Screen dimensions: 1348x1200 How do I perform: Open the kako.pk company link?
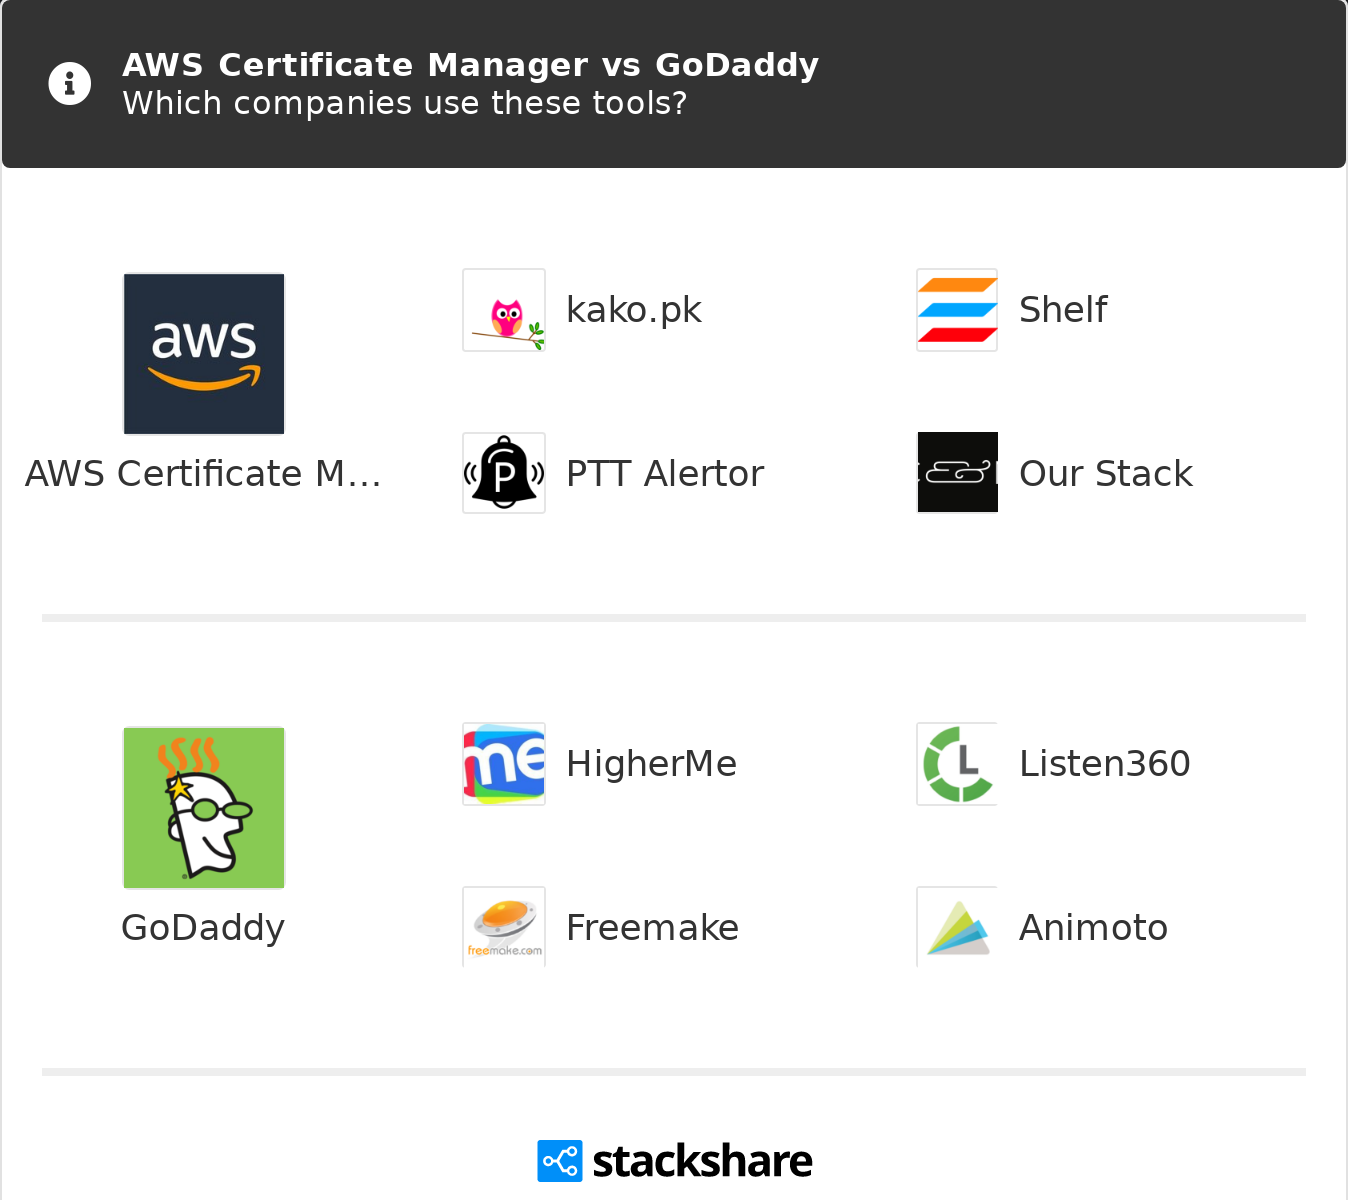(634, 310)
